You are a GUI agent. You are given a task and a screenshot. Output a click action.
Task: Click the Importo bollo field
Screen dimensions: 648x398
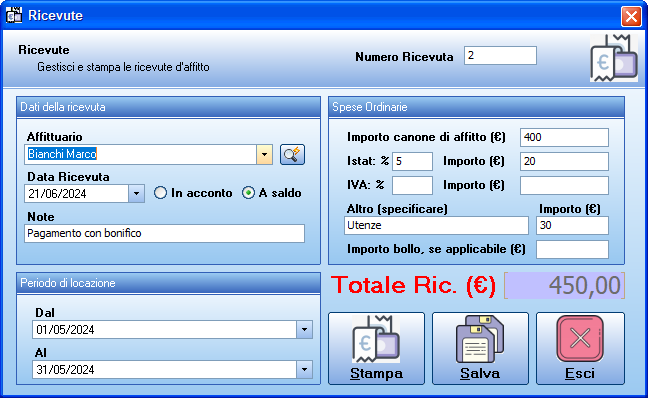point(572,249)
